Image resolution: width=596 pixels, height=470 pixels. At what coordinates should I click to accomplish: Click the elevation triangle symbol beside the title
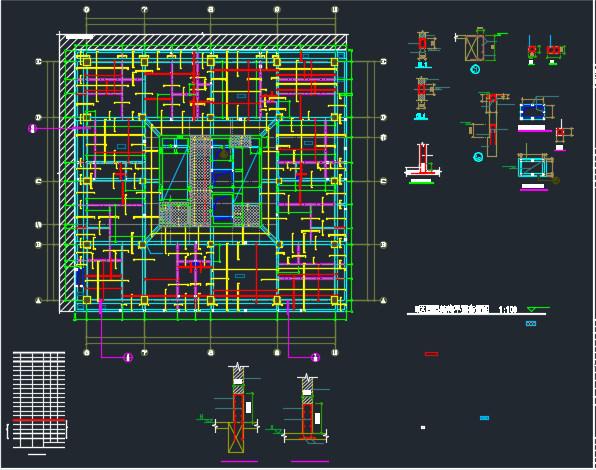pos(531,310)
